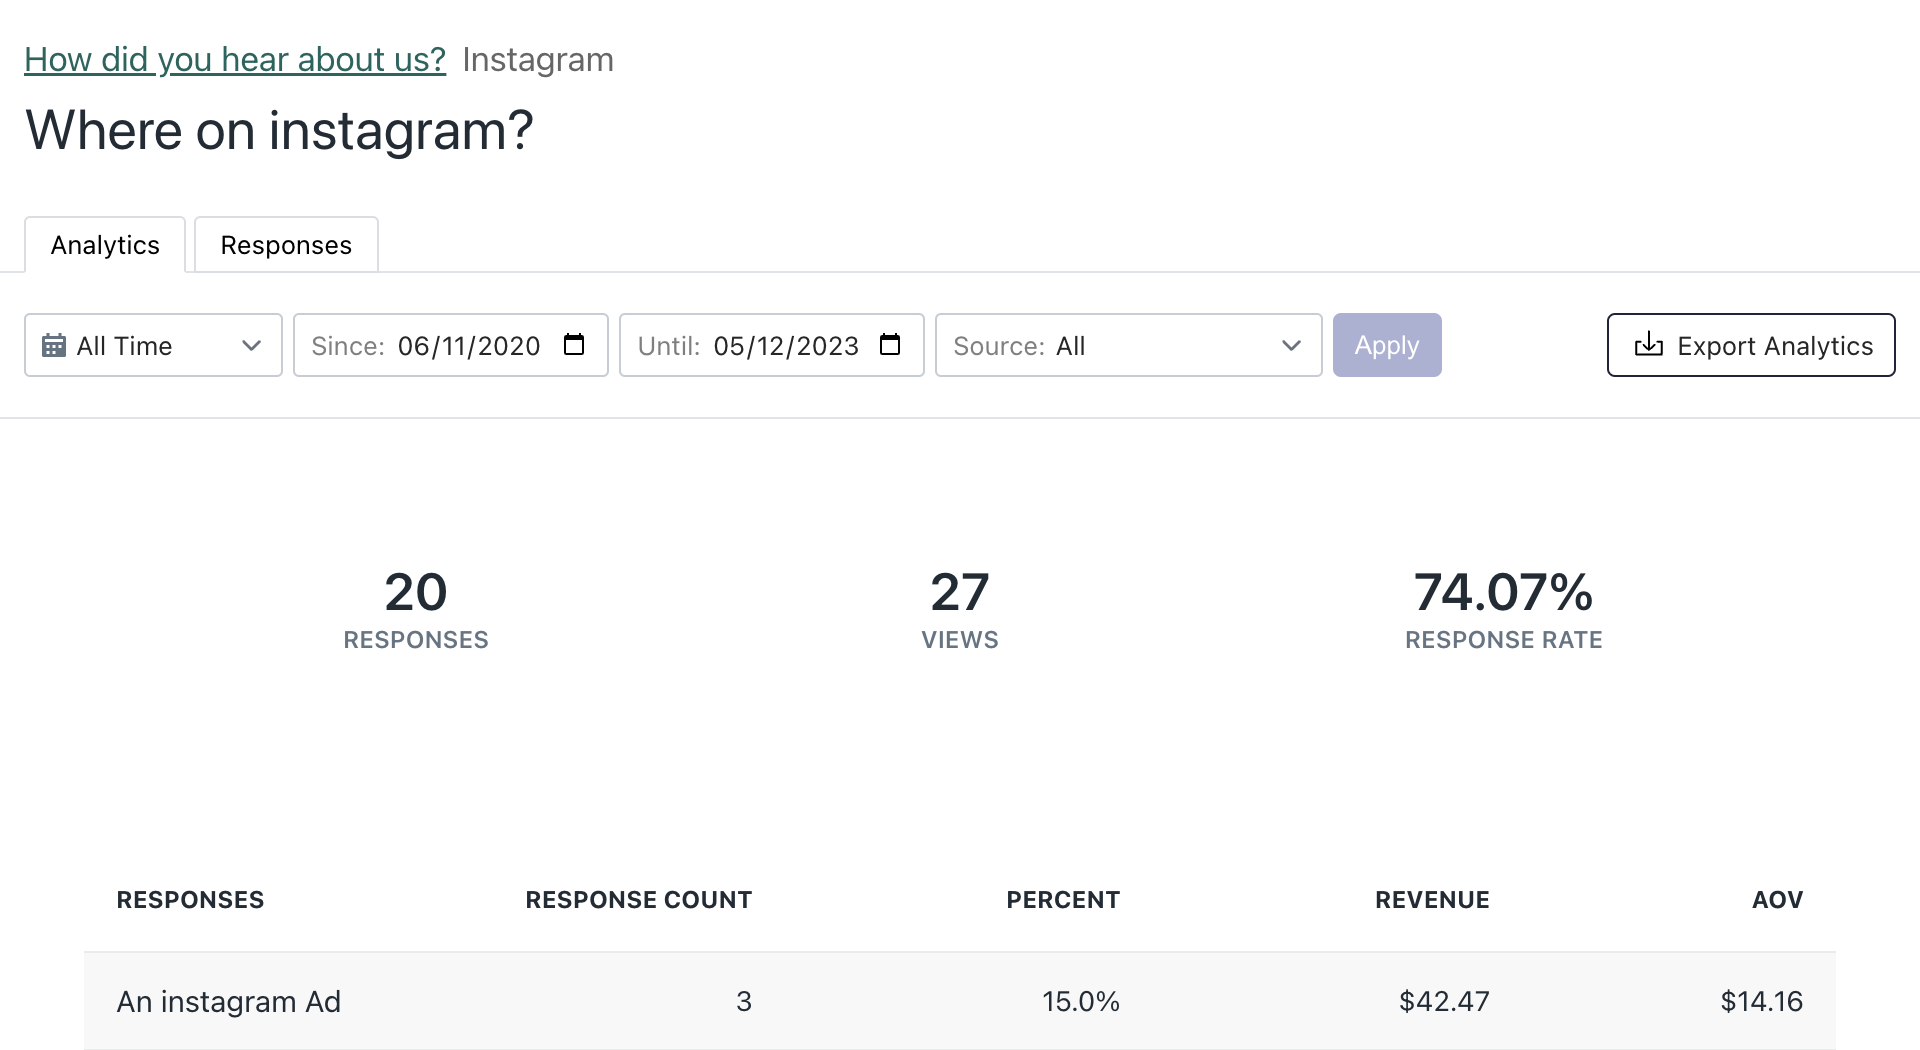Open the Until date picker calendar icon
1920x1050 pixels.
890,345
